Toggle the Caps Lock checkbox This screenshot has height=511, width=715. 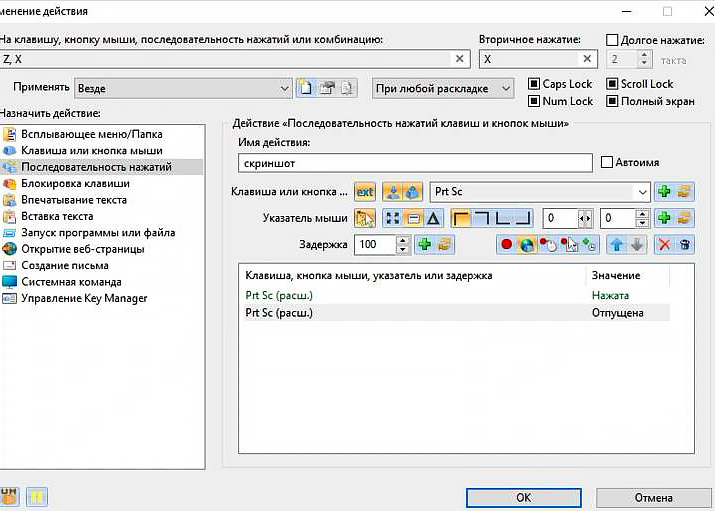(533, 84)
